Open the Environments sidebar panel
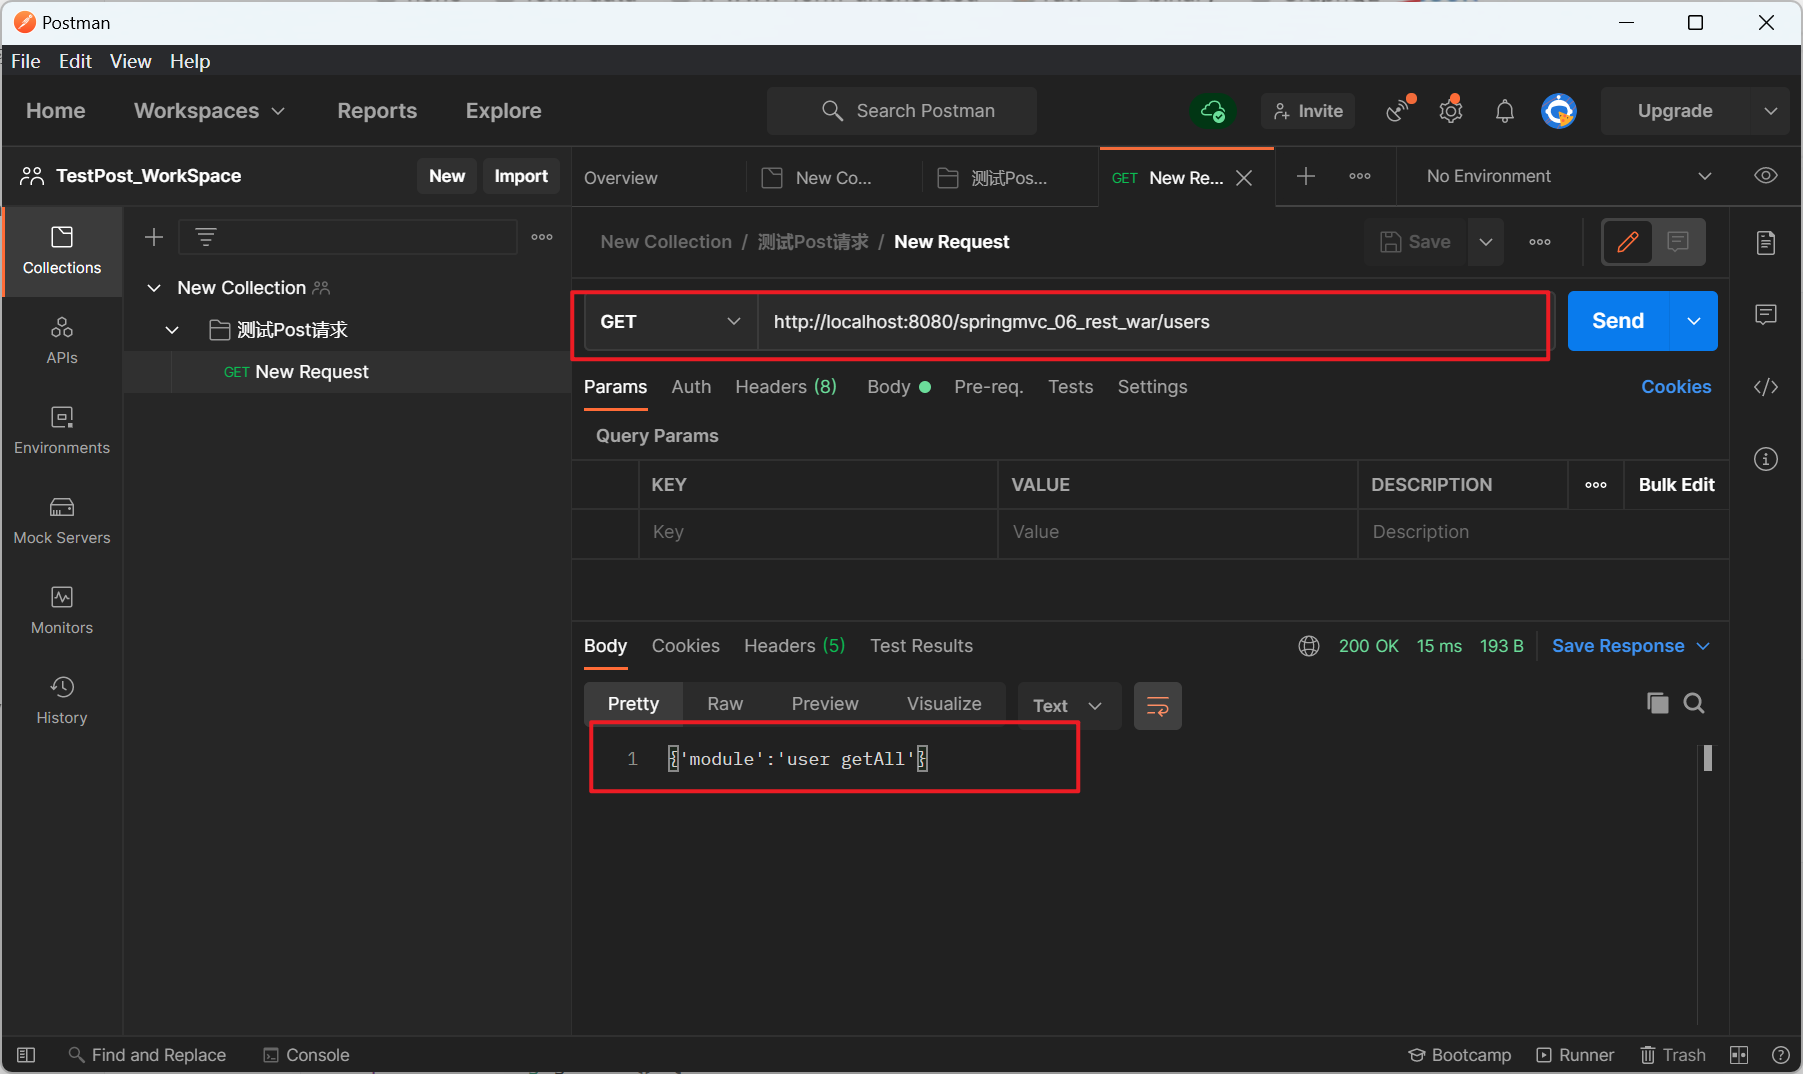Screen dimensions: 1803x1074 tap(62, 431)
